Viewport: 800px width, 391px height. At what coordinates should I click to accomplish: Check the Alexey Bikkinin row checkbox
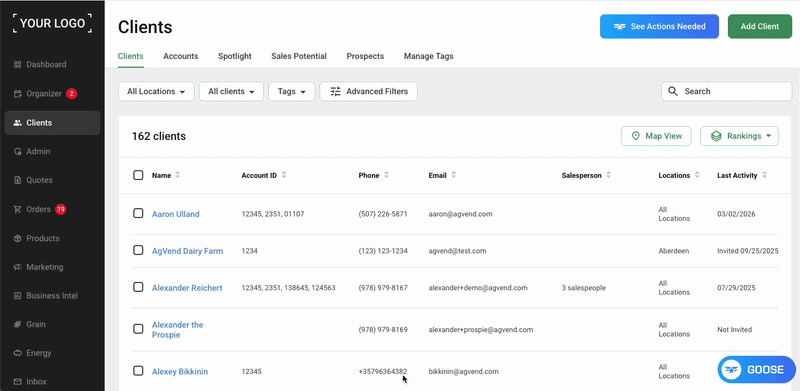coord(138,371)
